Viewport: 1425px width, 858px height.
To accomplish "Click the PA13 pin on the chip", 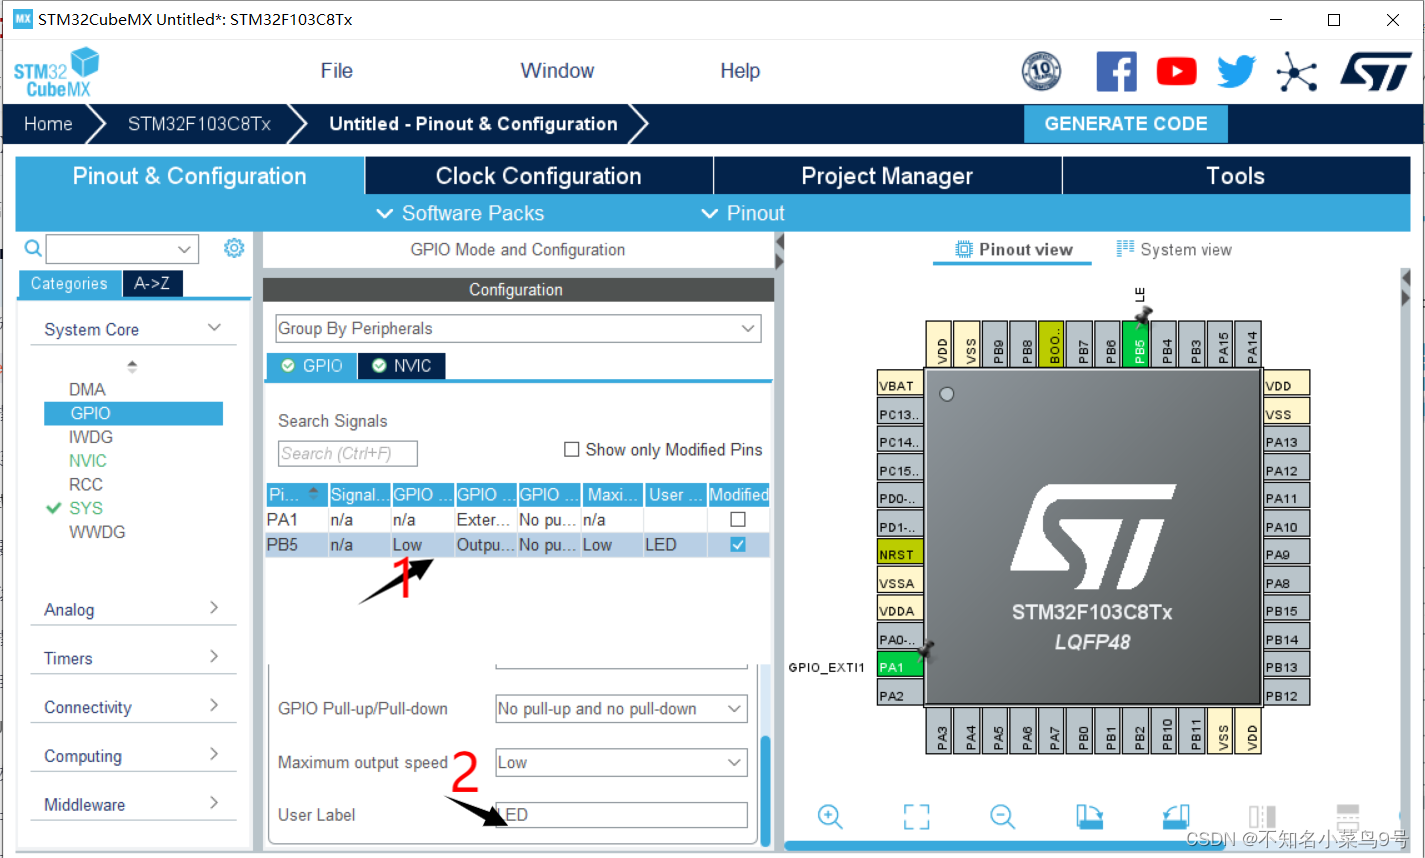I will coord(1286,442).
